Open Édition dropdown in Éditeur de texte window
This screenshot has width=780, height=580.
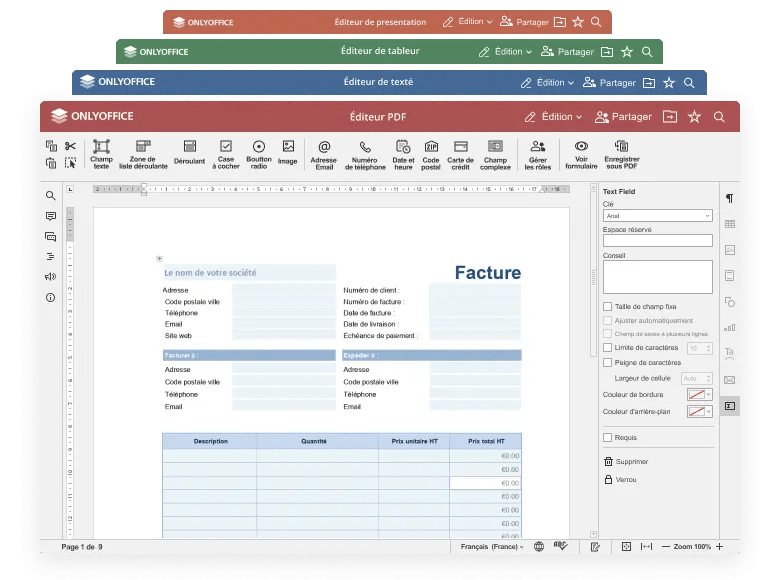[547, 83]
